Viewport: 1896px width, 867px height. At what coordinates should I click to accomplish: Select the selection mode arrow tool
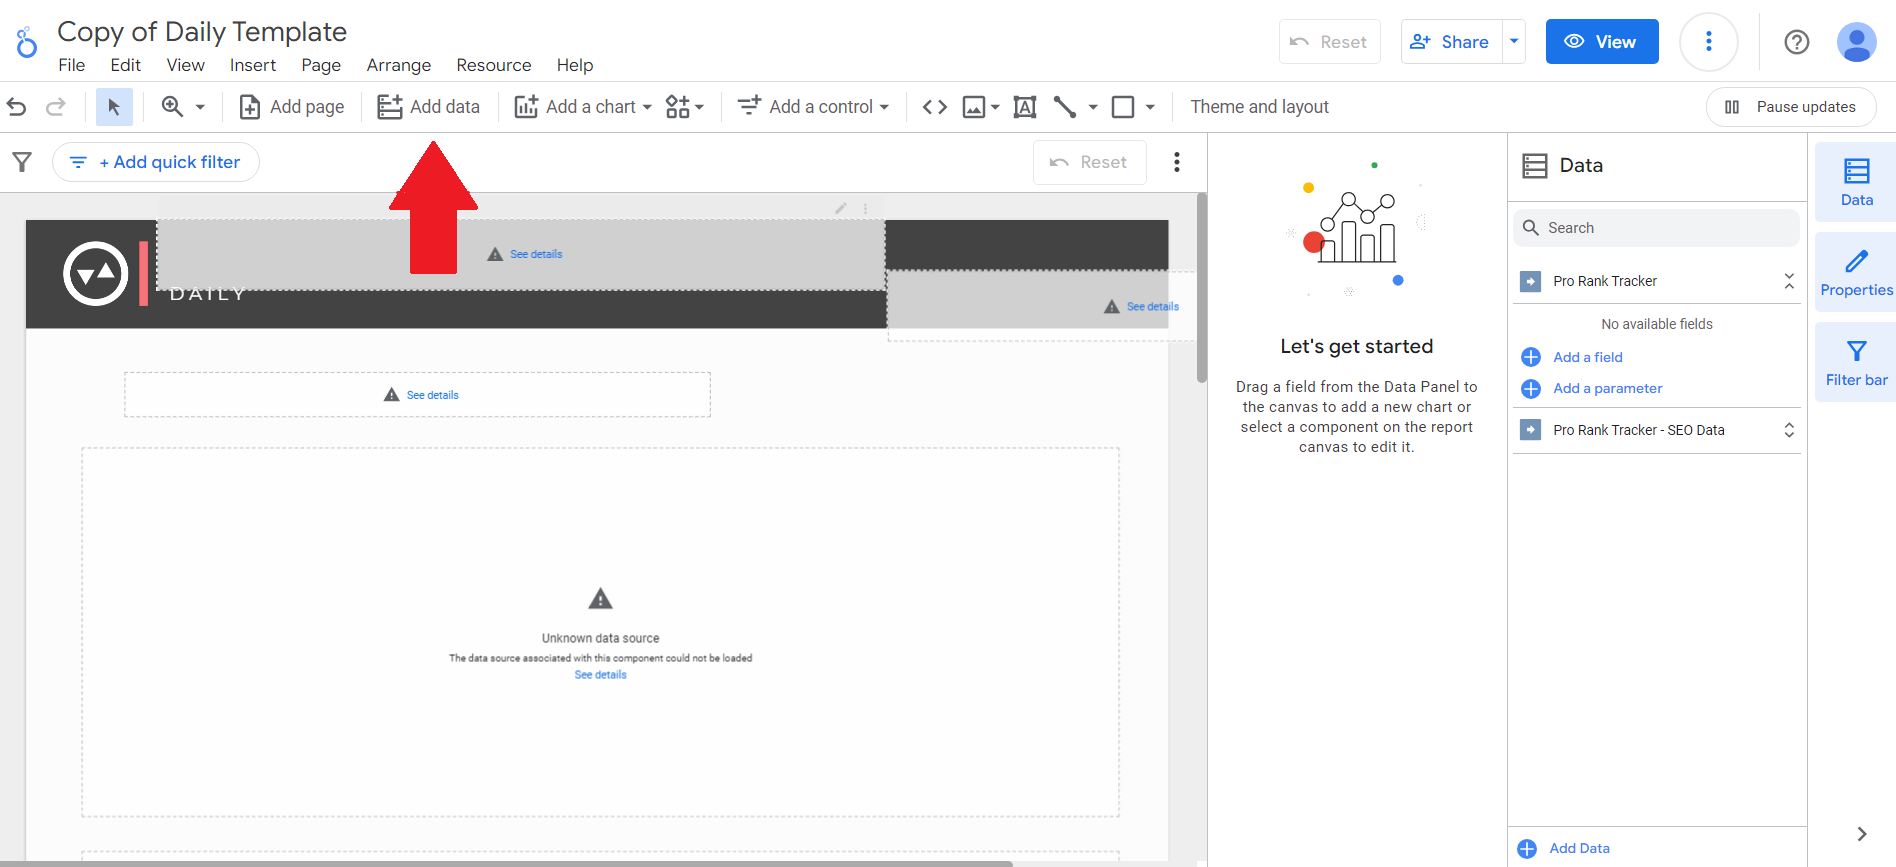click(x=114, y=106)
